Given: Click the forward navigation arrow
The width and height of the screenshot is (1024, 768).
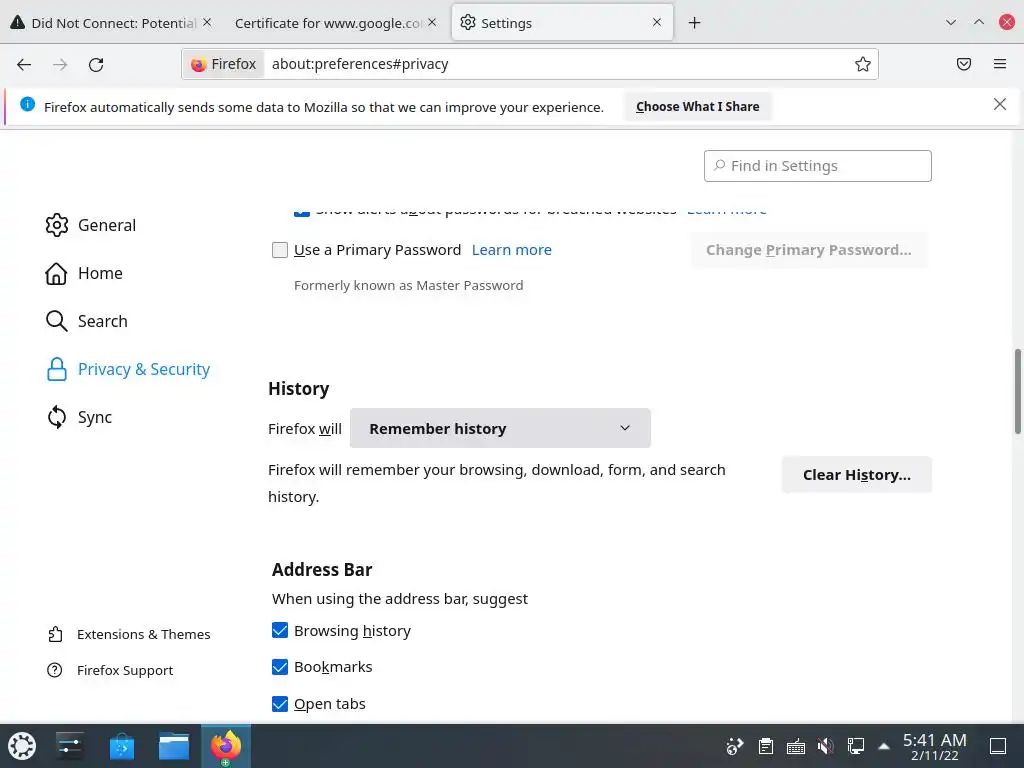Looking at the screenshot, I should coord(60,64).
